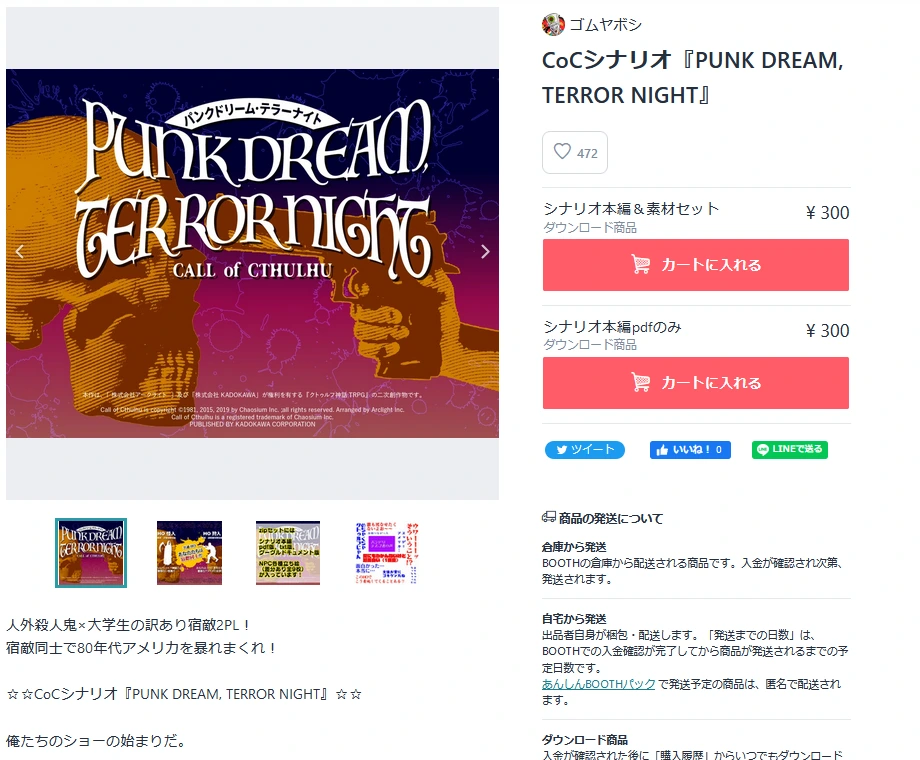
Task: Click the Facebook いいね！ like button
Action: pyautogui.click(x=690, y=450)
